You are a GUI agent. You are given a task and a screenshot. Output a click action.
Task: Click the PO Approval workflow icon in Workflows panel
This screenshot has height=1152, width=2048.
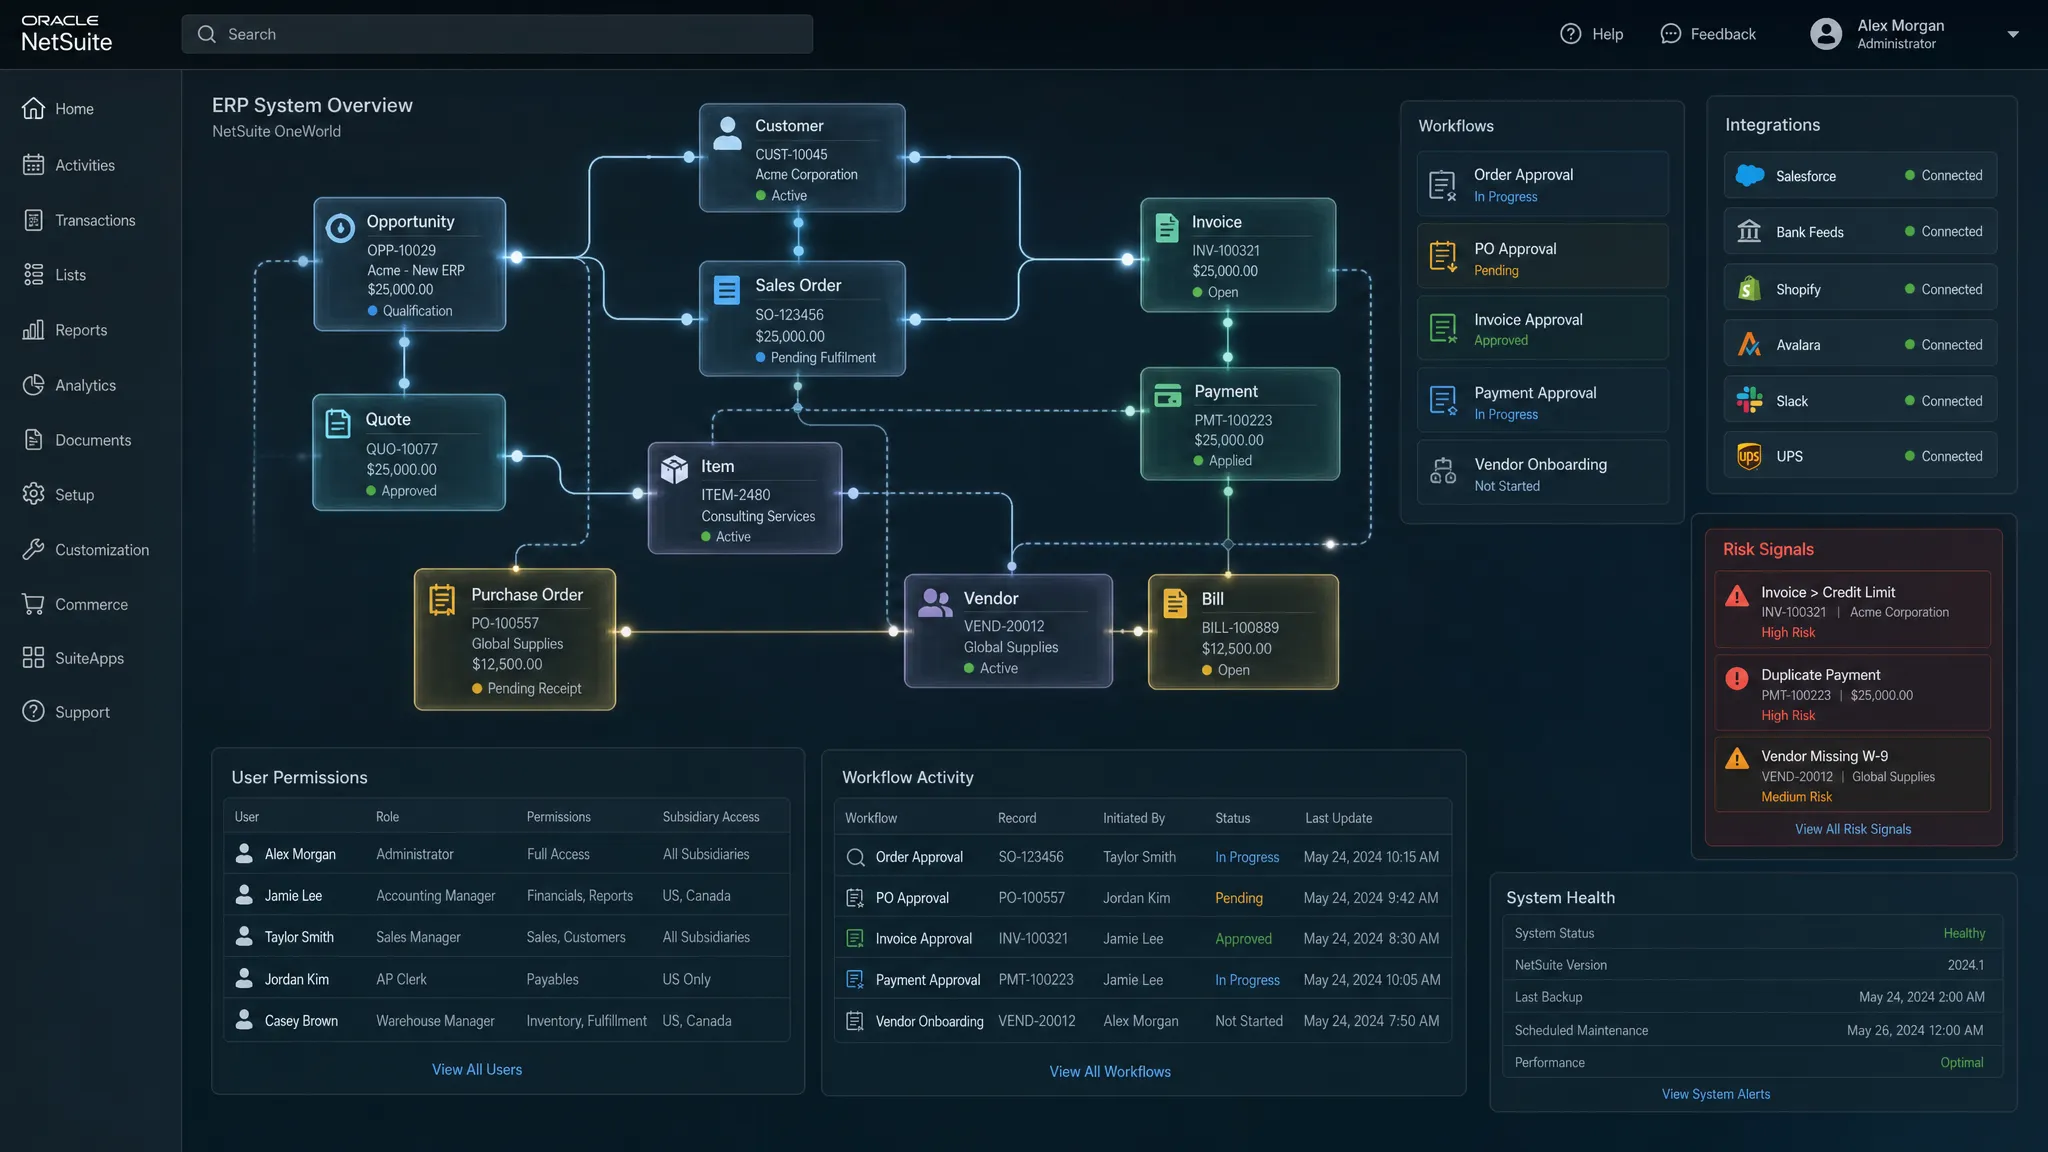click(1443, 256)
